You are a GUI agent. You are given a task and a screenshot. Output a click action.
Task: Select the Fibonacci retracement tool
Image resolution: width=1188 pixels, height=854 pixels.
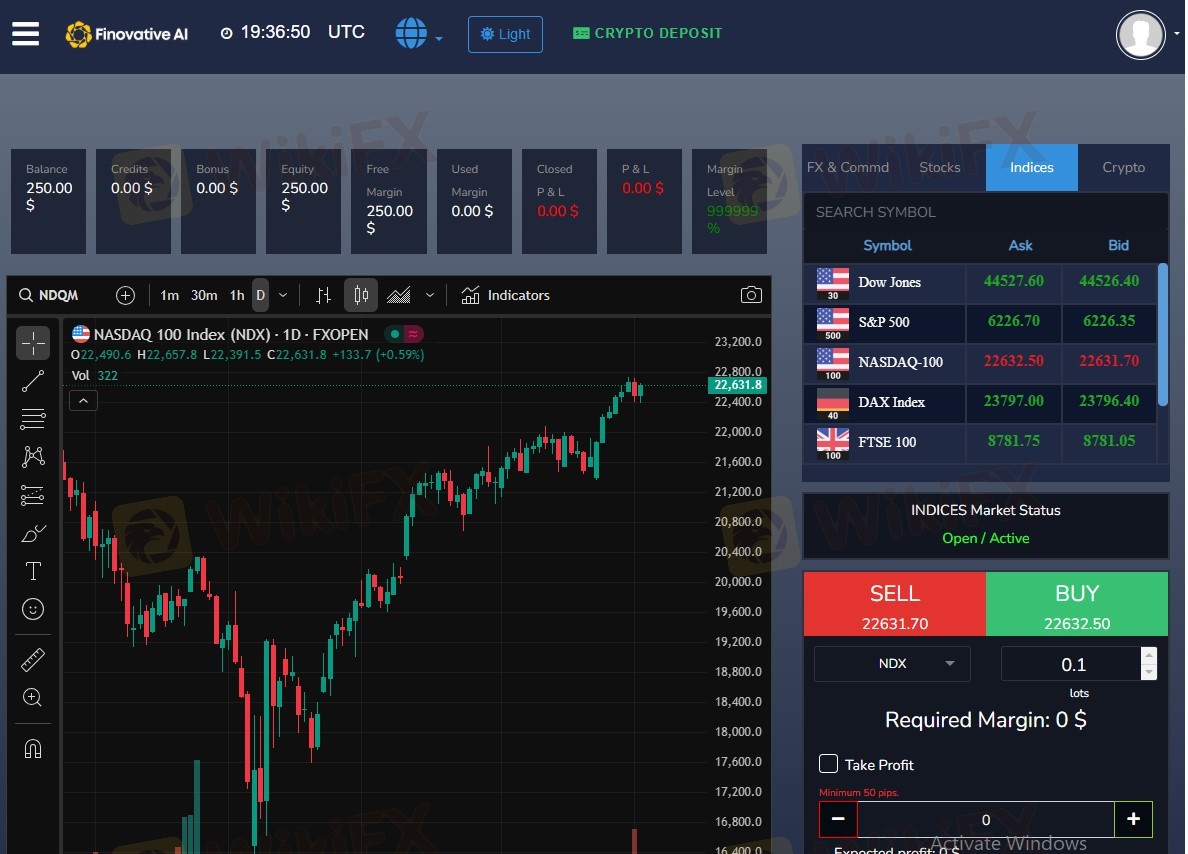click(33, 418)
